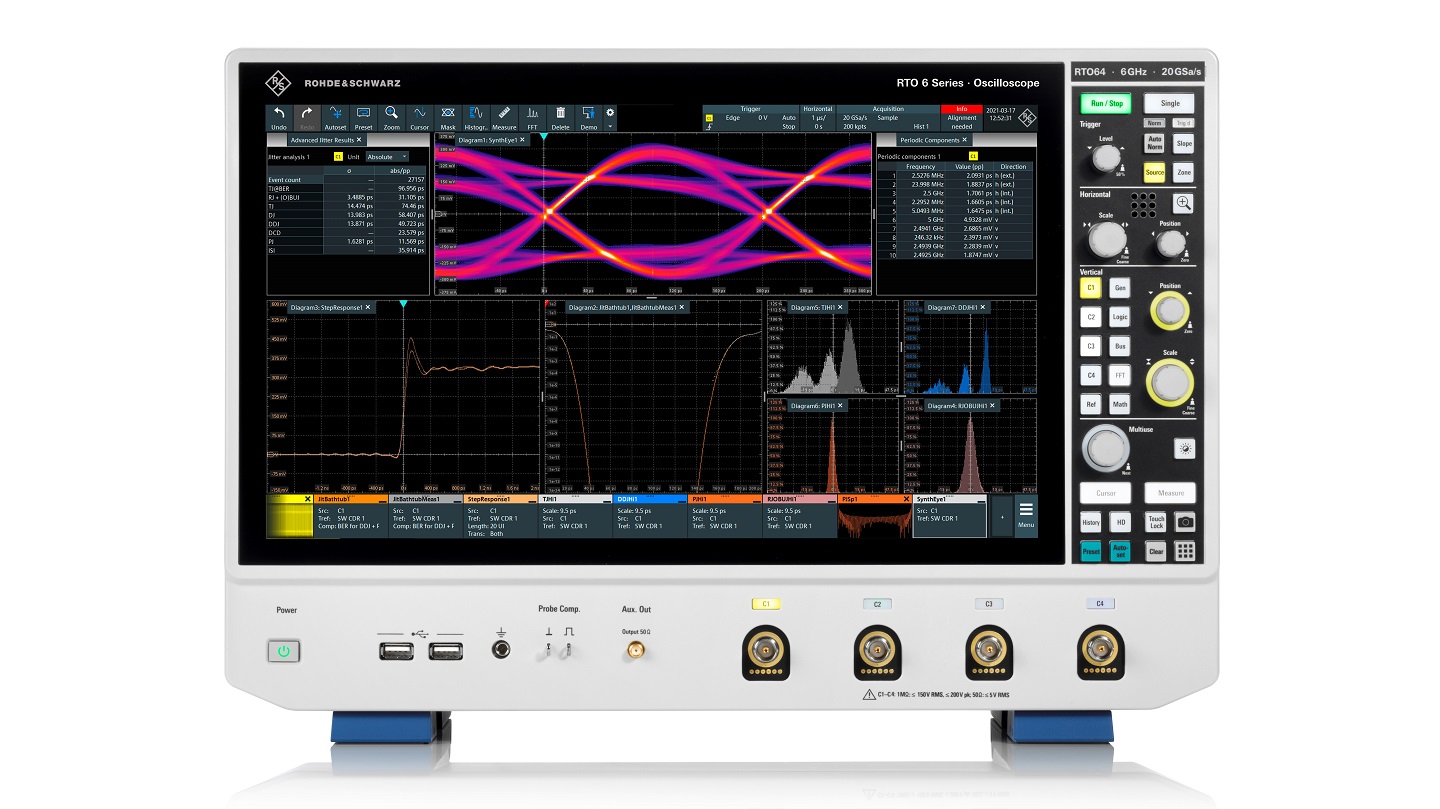Open the Horizontal settings panel in the header
This screenshot has height=809, width=1440.
coord(818,118)
